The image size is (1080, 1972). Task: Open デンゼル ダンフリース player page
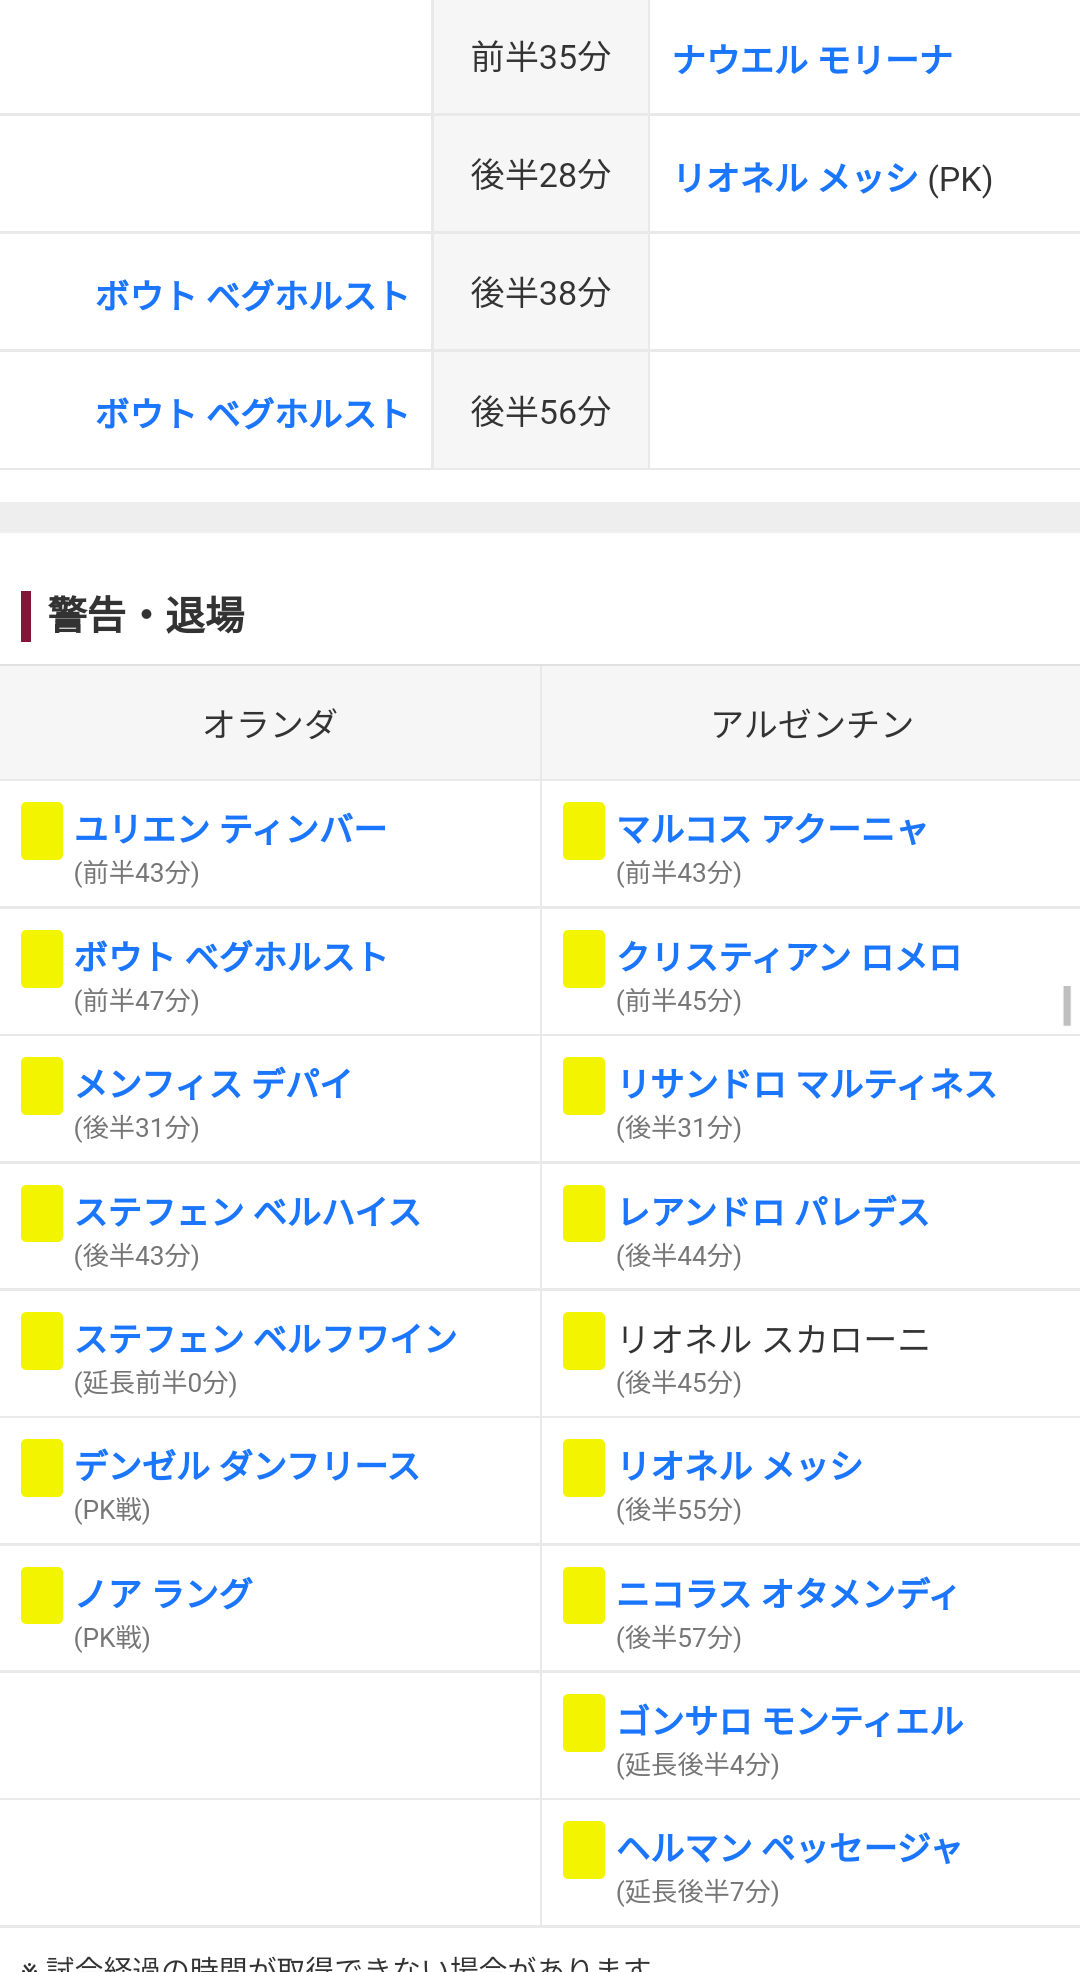[x=247, y=1466]
